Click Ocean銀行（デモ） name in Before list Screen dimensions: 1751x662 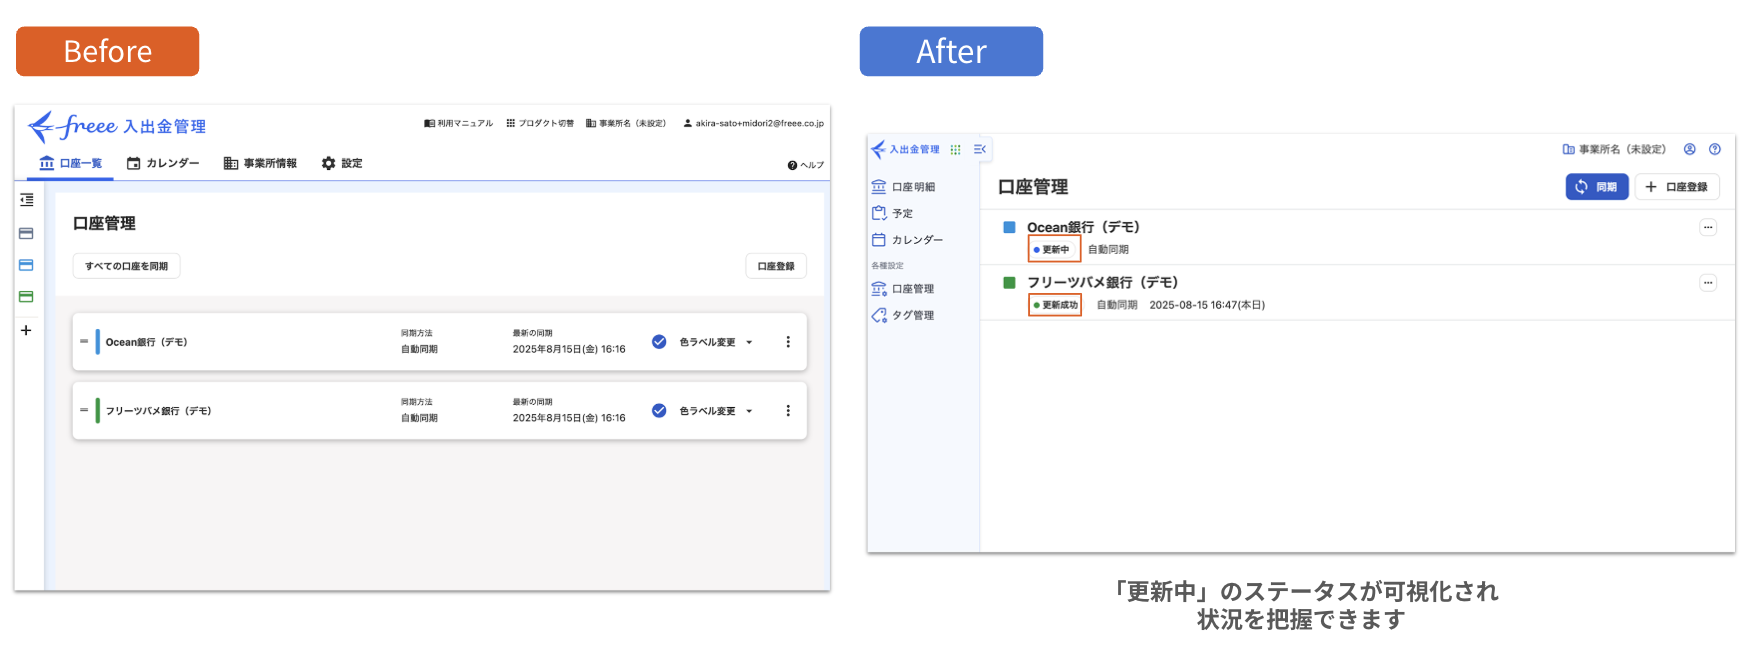point(147,342)
